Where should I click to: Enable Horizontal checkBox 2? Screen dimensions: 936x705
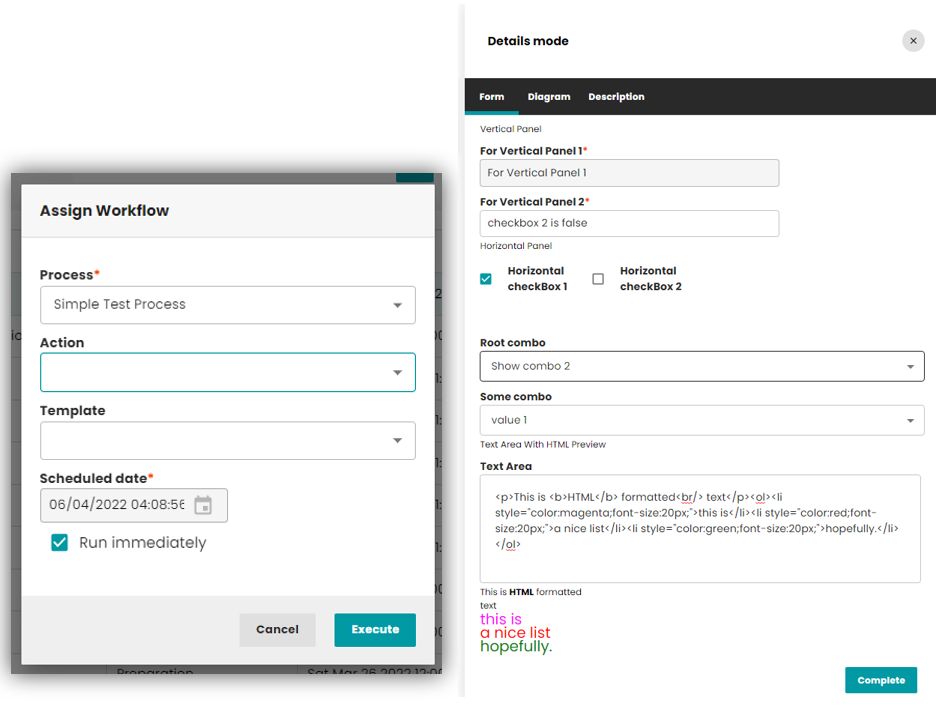[598, 279]
